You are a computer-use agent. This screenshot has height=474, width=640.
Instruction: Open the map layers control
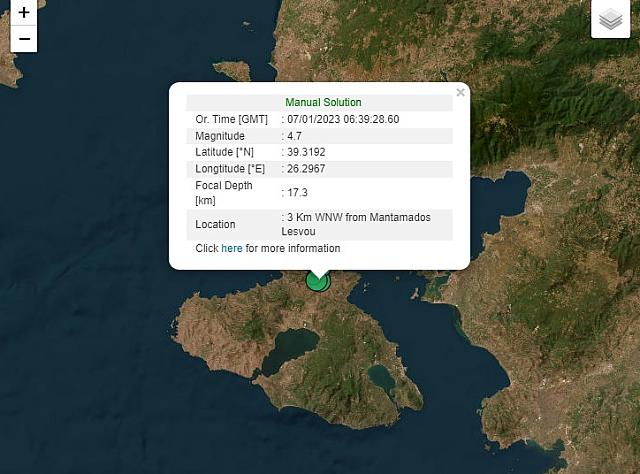610,19
